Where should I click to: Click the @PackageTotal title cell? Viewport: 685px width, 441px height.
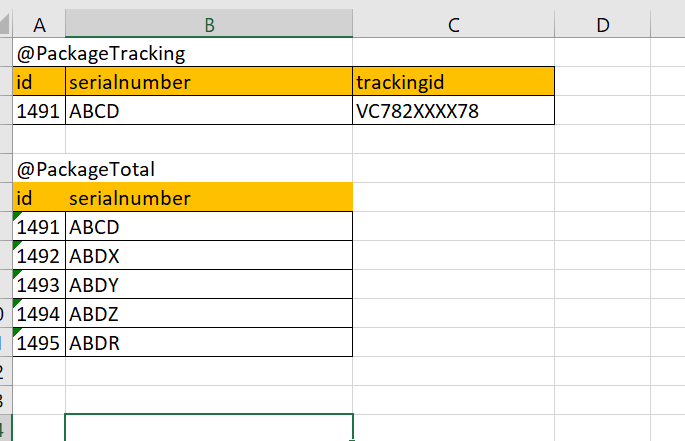click(92, 169)
